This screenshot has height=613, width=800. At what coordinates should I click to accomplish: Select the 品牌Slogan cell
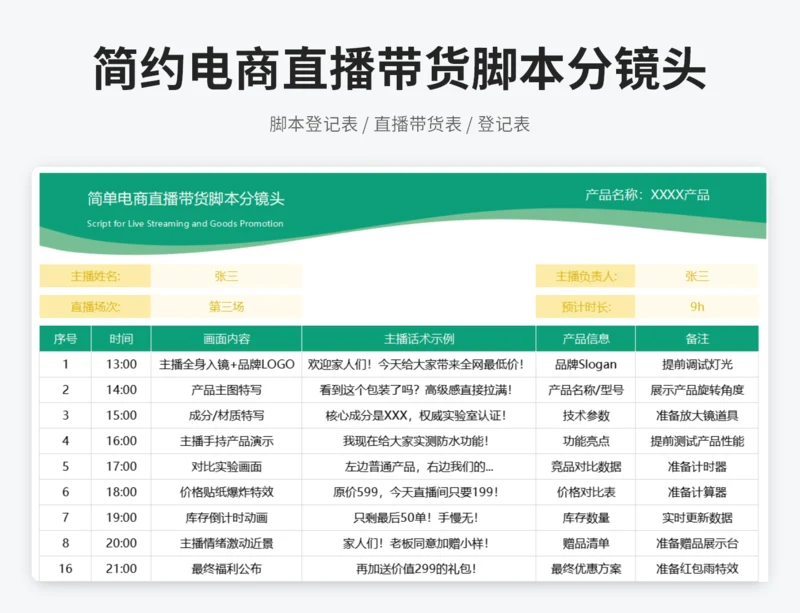tap(586, 364)
